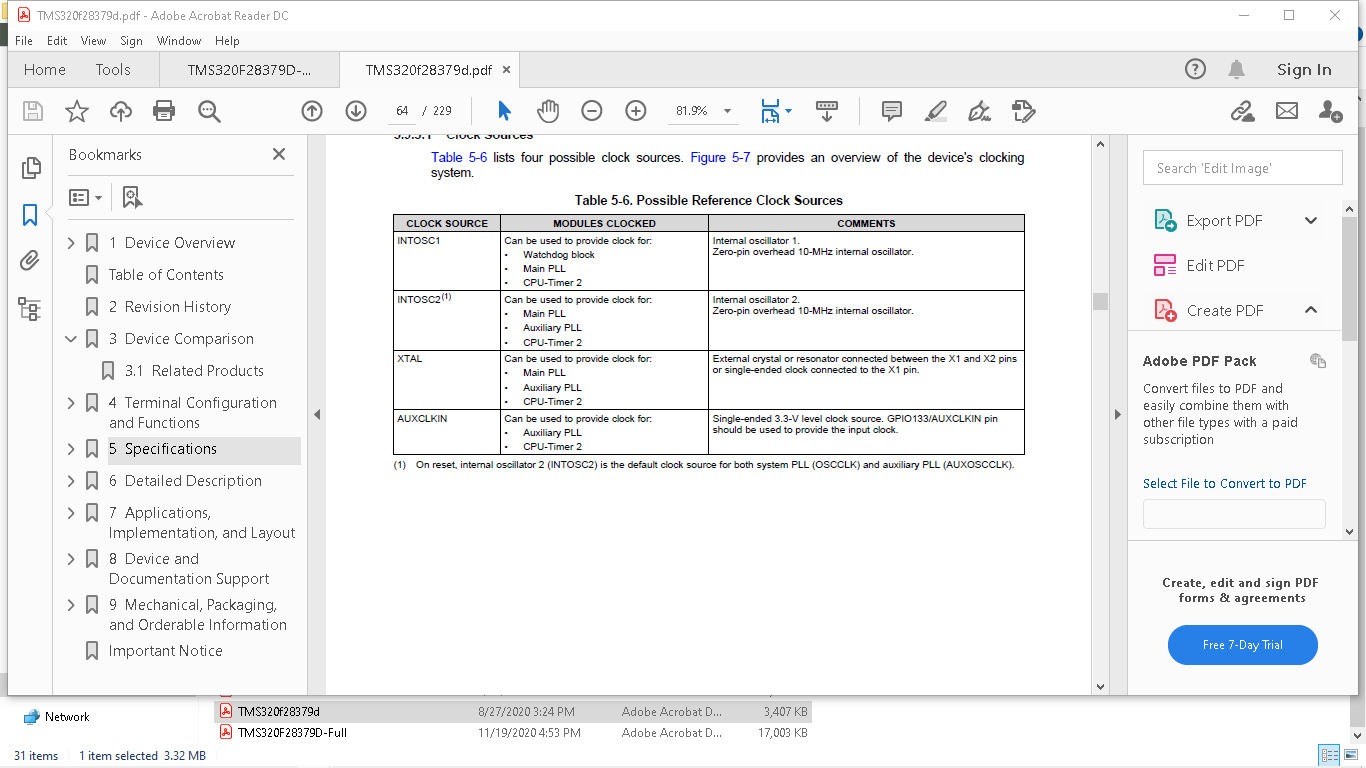Click Select File to Convert to PDF
Viewport: 1366px width, 768px height.
[1225, 483]
